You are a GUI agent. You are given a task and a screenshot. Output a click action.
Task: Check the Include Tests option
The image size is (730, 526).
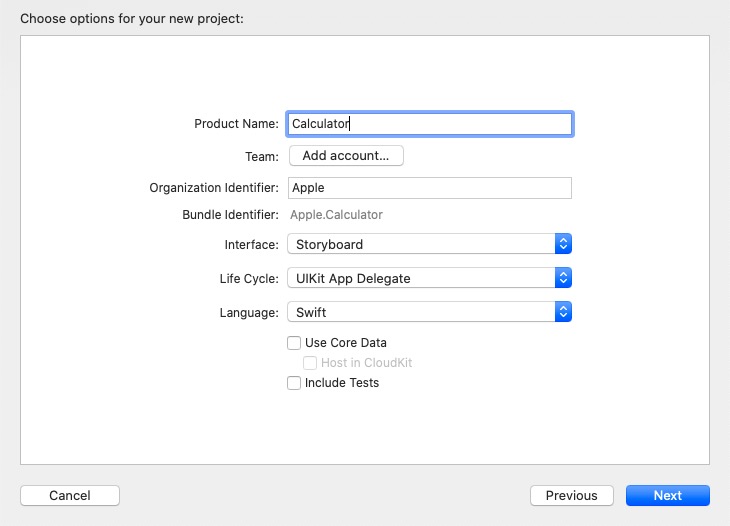294,383
